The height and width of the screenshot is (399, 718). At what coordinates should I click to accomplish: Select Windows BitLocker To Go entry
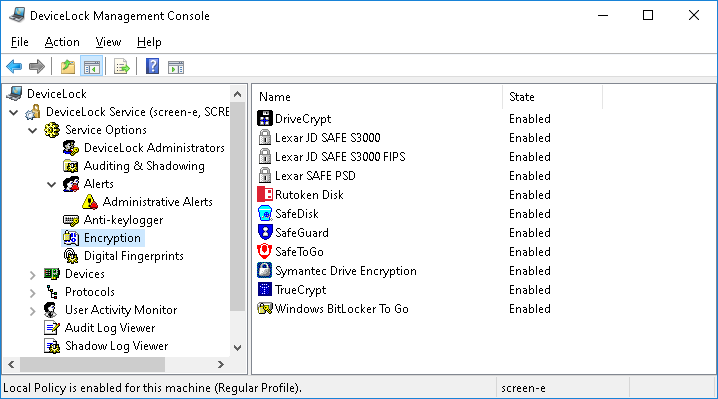[x=341, y=309]
